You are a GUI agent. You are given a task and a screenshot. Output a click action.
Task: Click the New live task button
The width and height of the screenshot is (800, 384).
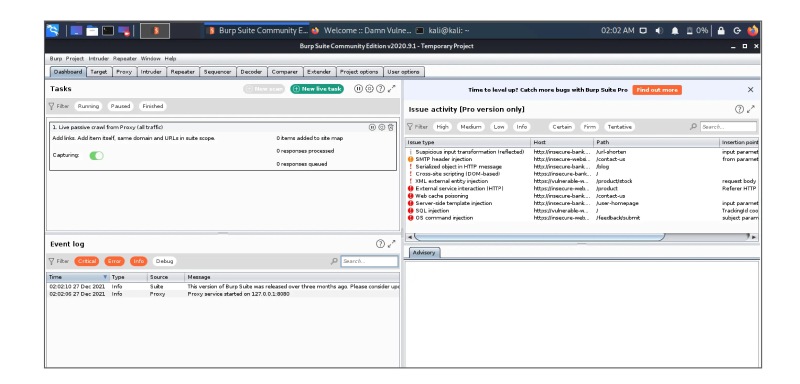click(317, 89)
